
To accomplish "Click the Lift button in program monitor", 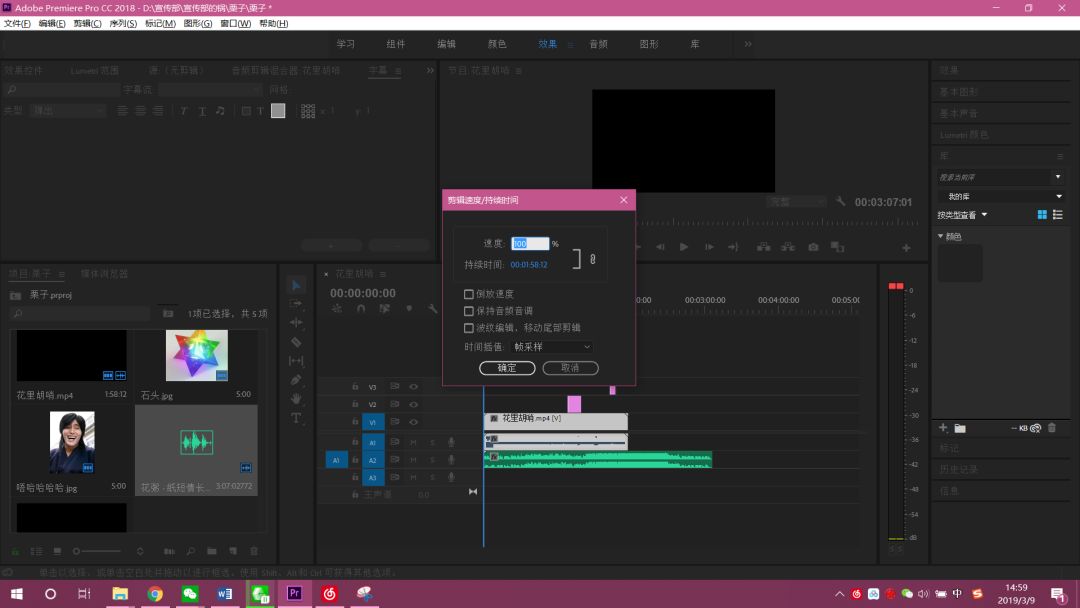I will coord(763,247).
